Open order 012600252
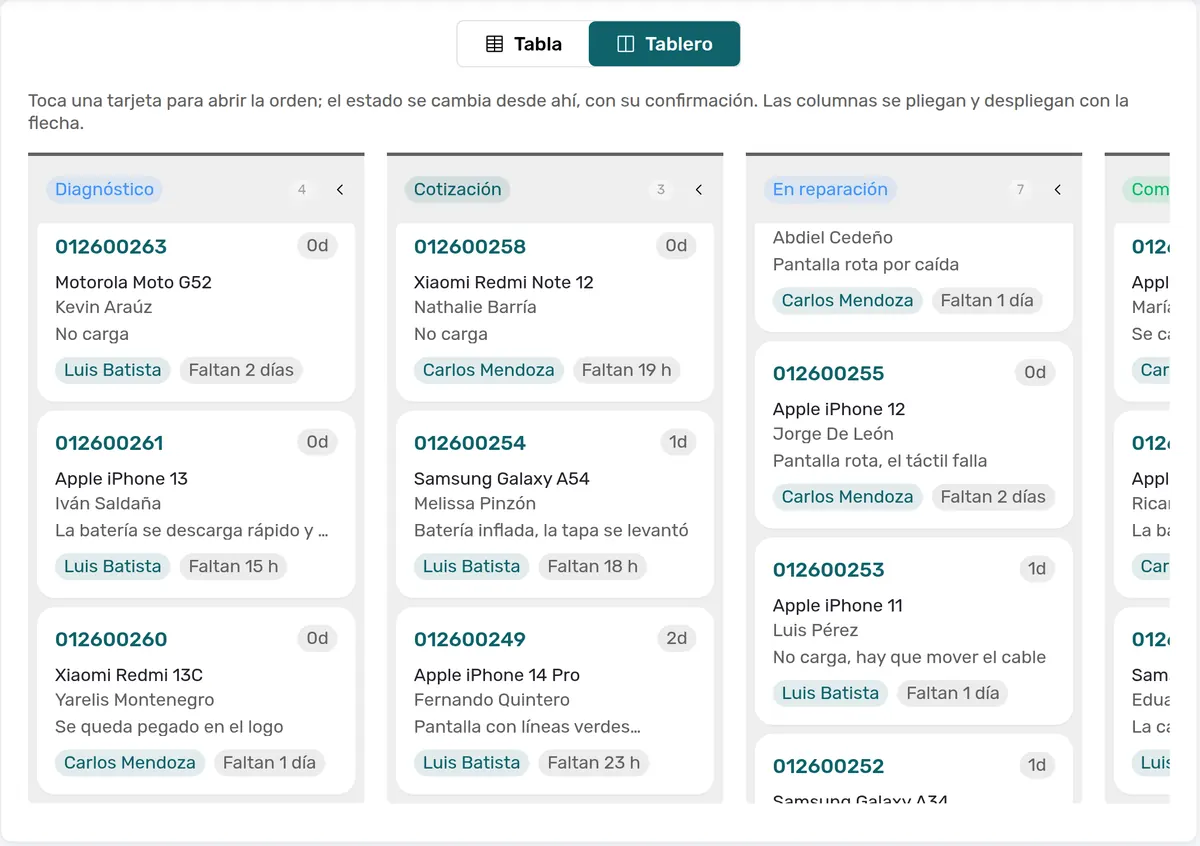1200x846 pixels. pos(829,766)
